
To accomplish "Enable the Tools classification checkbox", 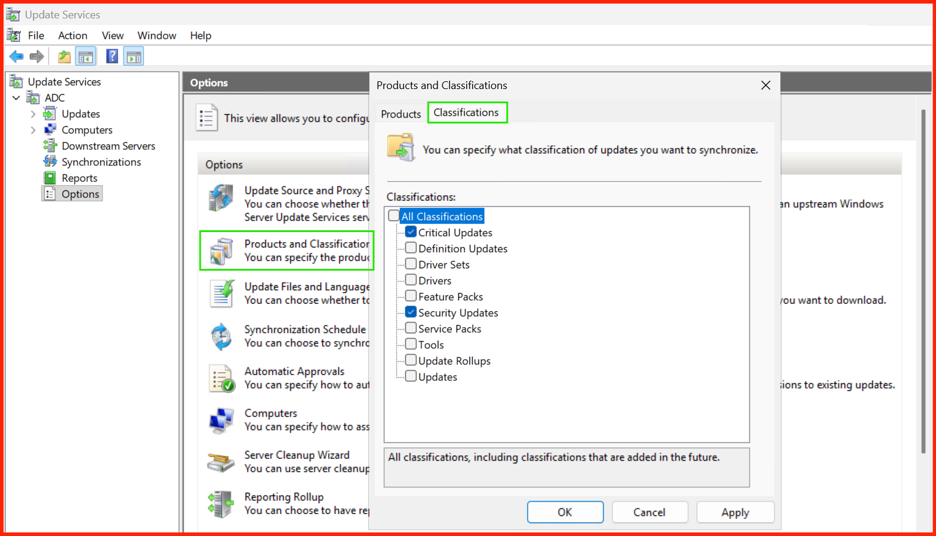I will tap(411, 344).
